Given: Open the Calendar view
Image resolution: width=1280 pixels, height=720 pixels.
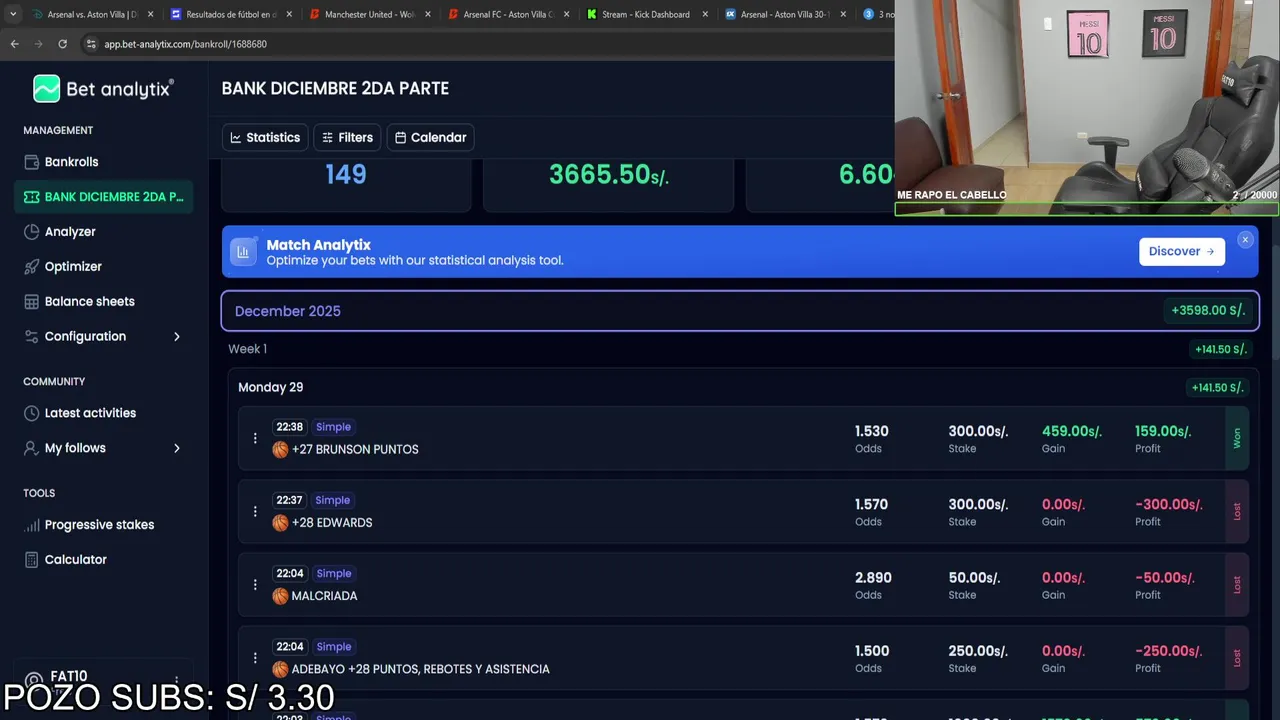Looking at the screenshot, I should click(430, 138).
